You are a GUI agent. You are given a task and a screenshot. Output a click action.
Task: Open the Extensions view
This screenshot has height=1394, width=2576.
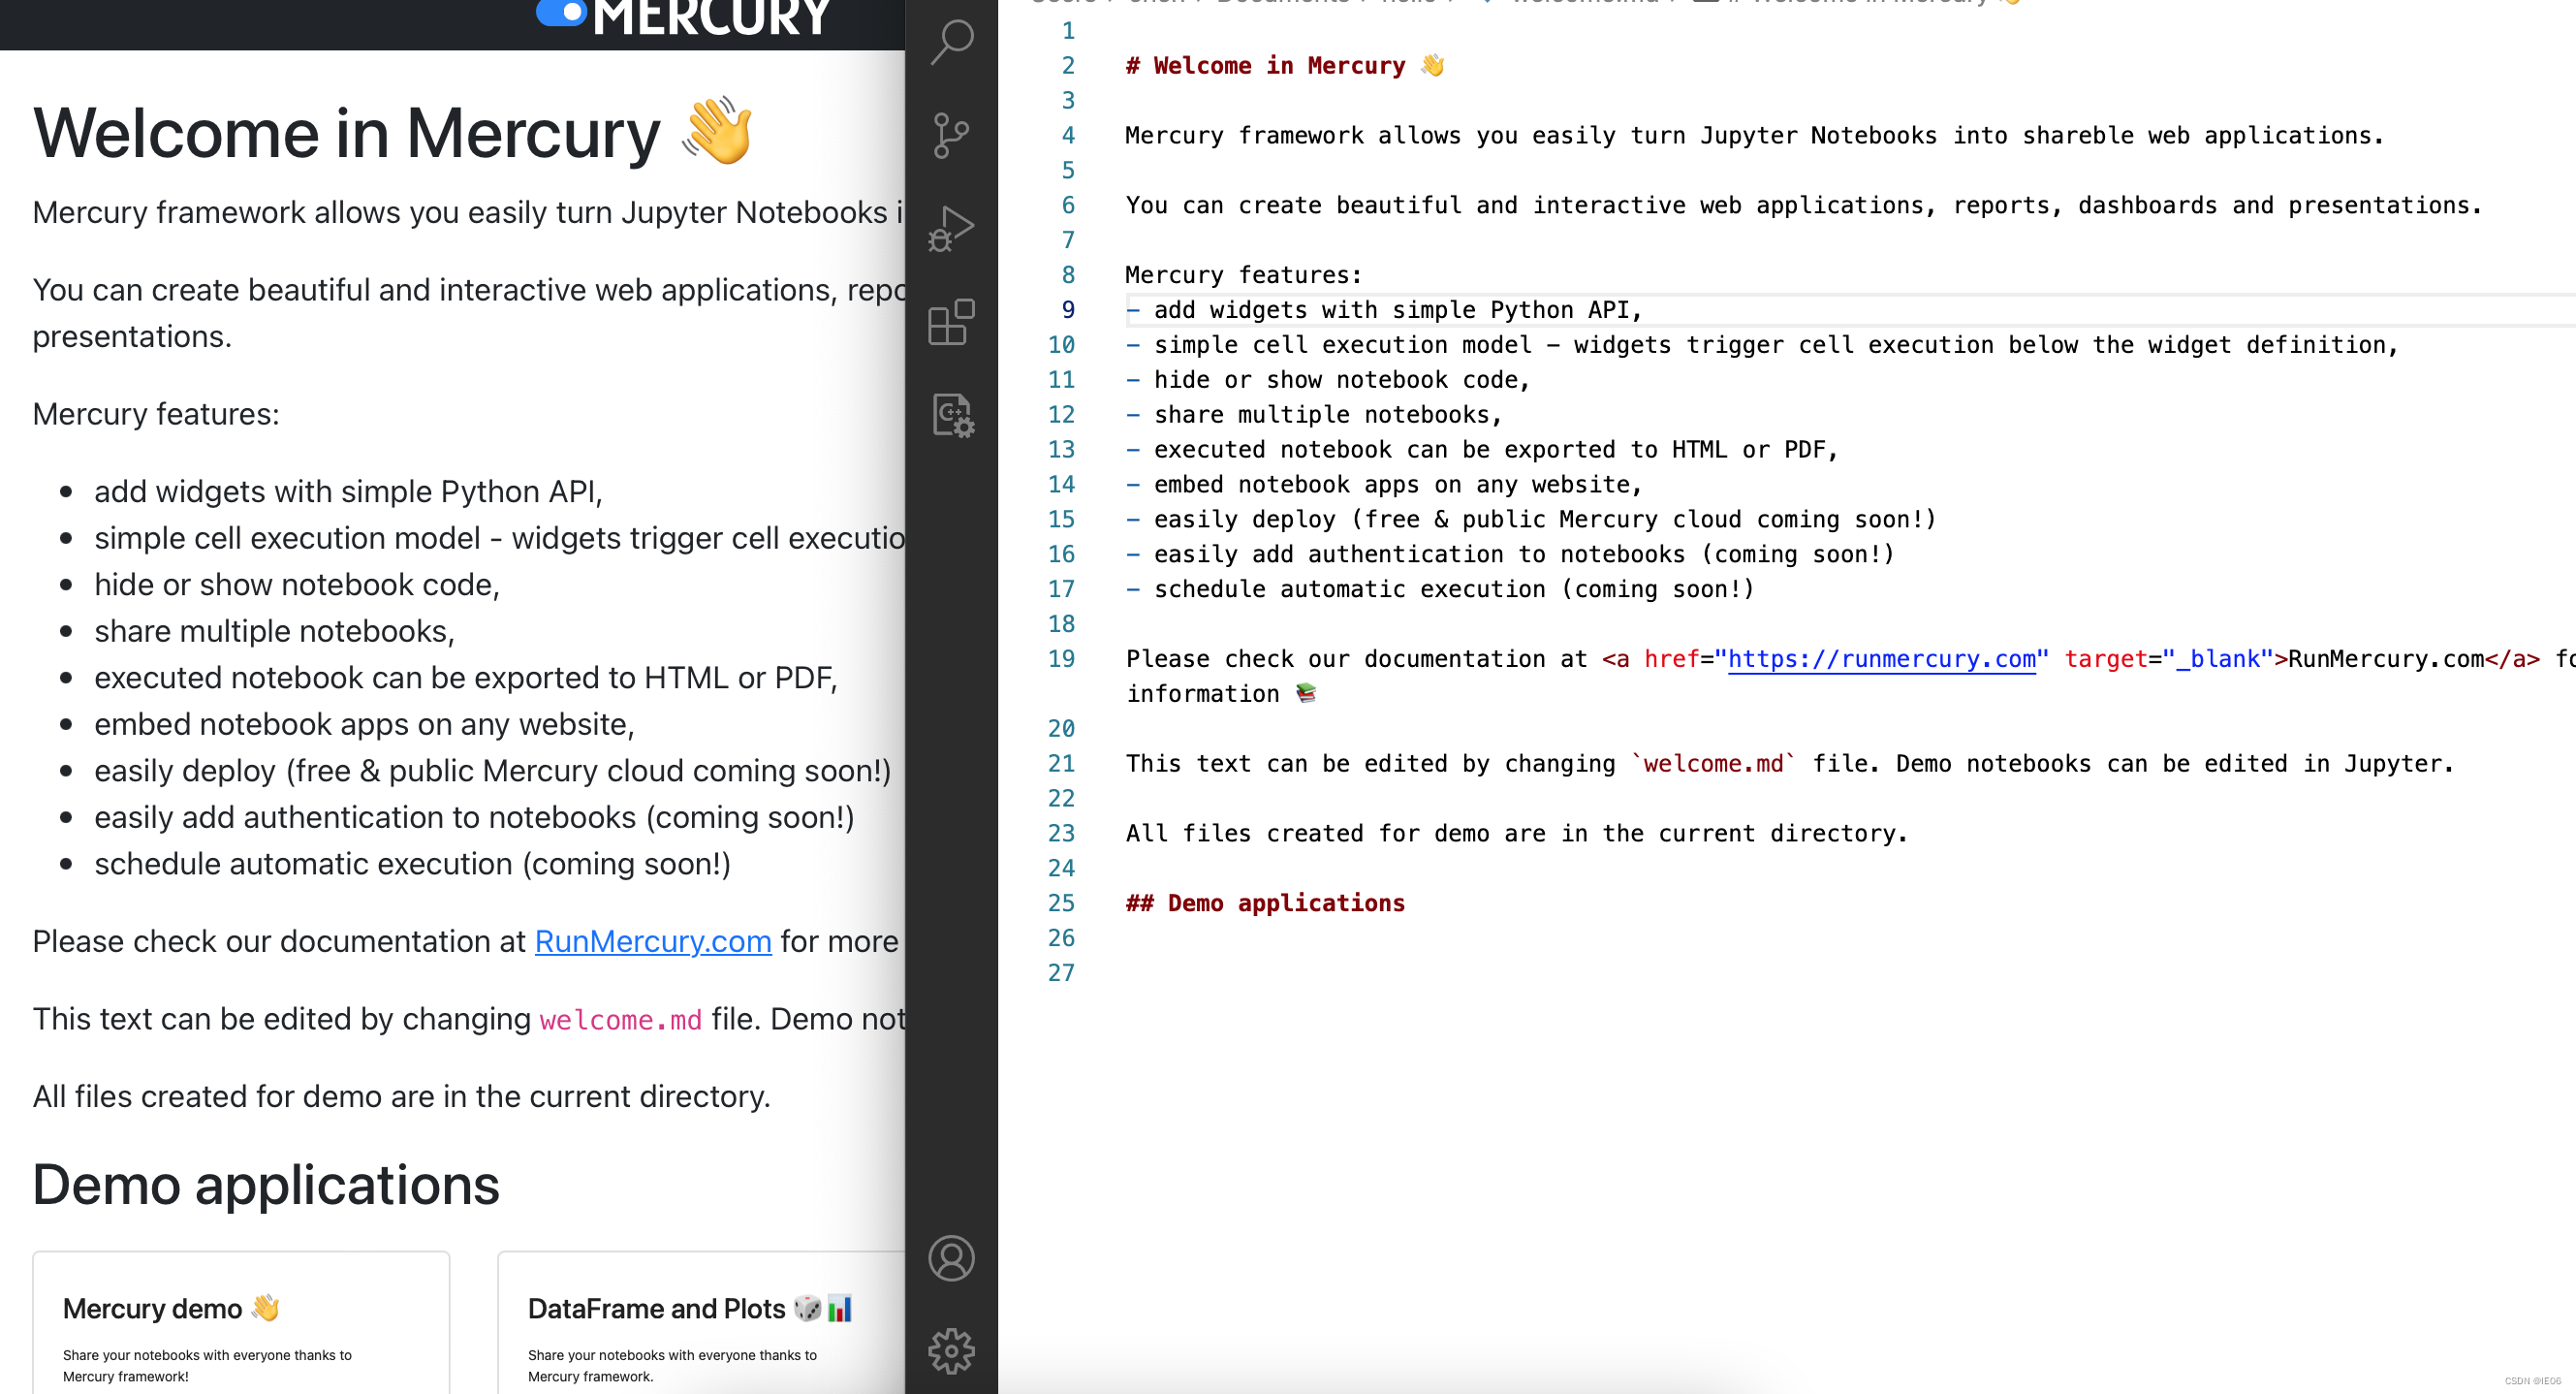[x=951, y=322]
